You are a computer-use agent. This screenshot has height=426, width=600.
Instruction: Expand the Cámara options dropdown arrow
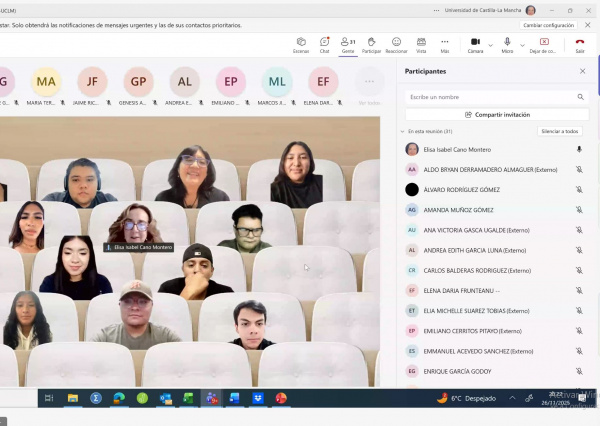coord(489,43)
